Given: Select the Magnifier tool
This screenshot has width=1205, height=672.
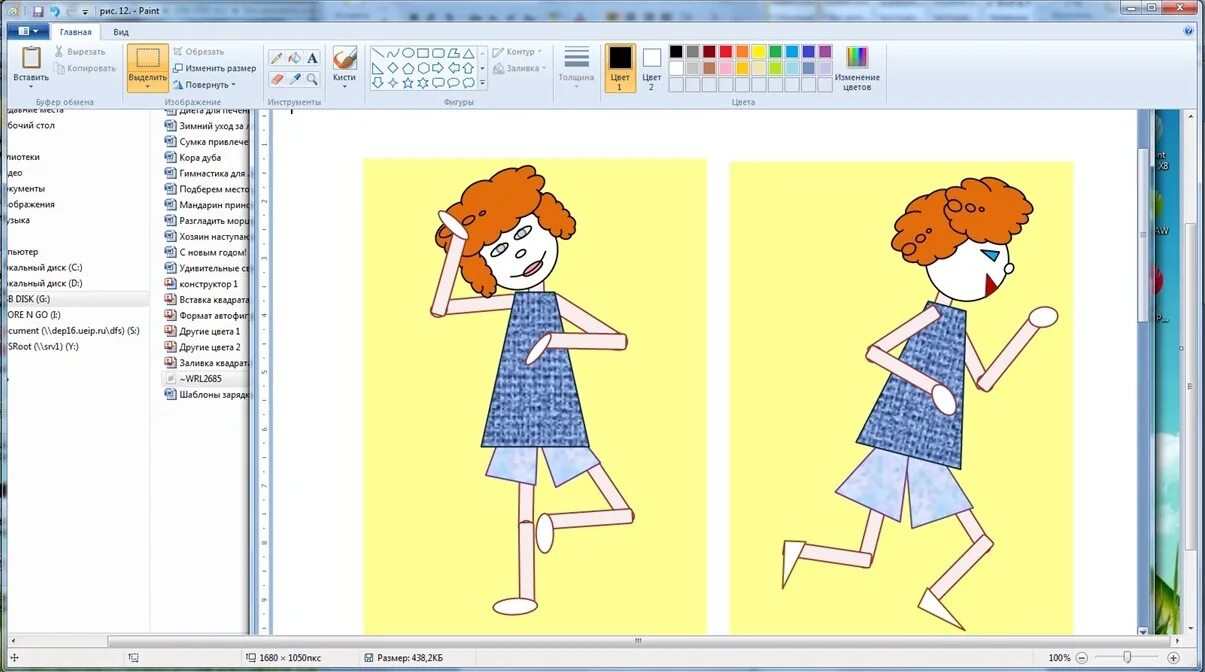Looking at the screenshot, I should (312, 79).
